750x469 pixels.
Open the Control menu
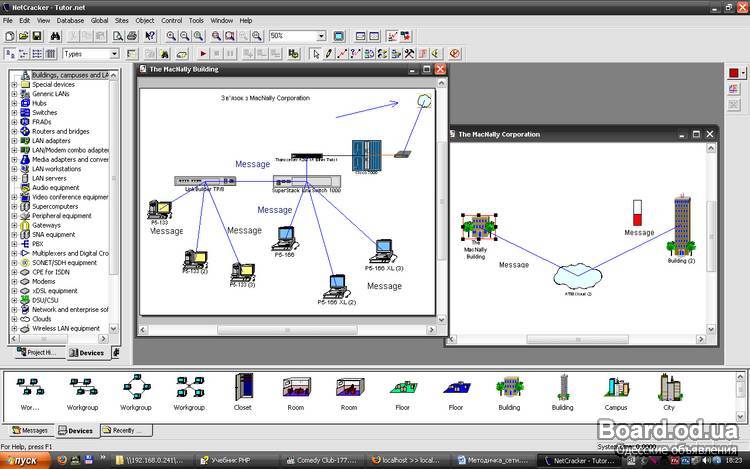tap(171, 21)
